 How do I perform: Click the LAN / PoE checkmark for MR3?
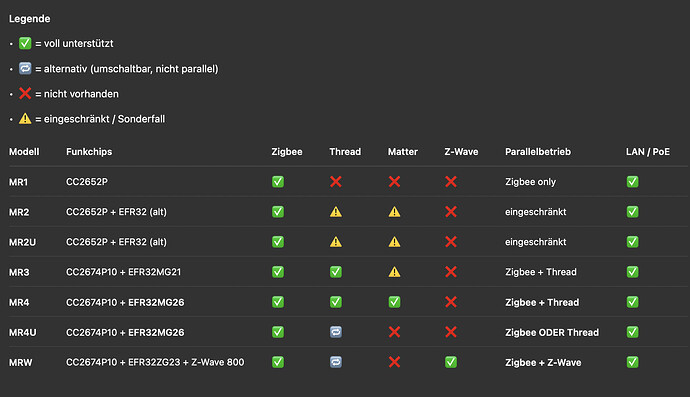(632, 272)
